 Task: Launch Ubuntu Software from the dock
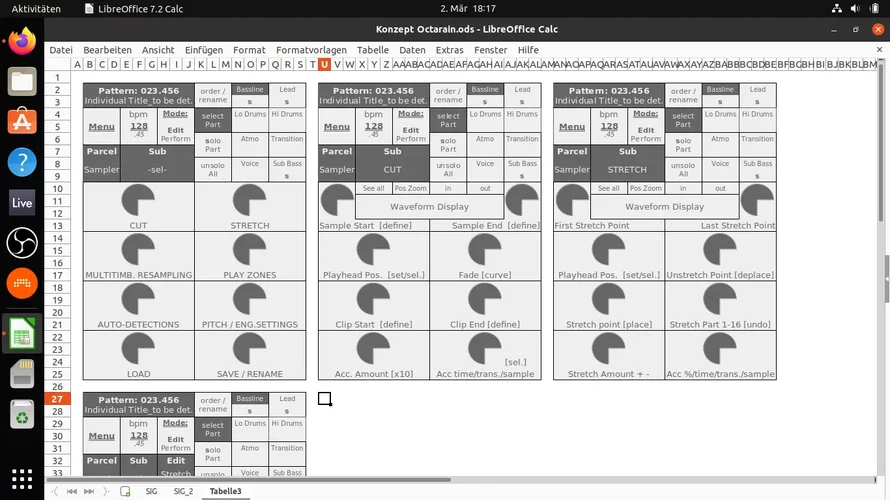22,121
